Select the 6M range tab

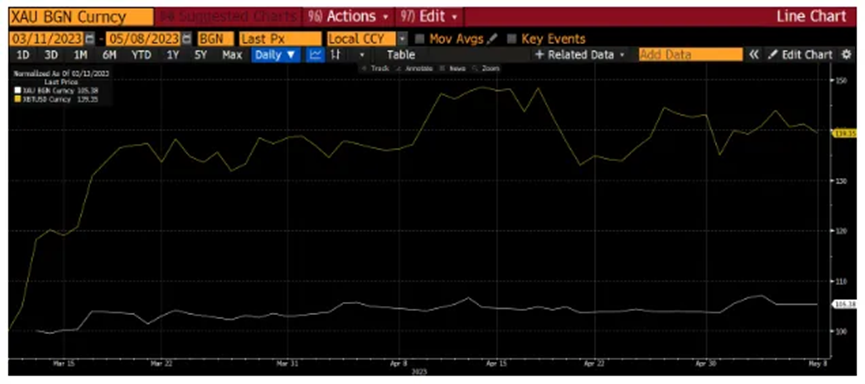(109, 55)
